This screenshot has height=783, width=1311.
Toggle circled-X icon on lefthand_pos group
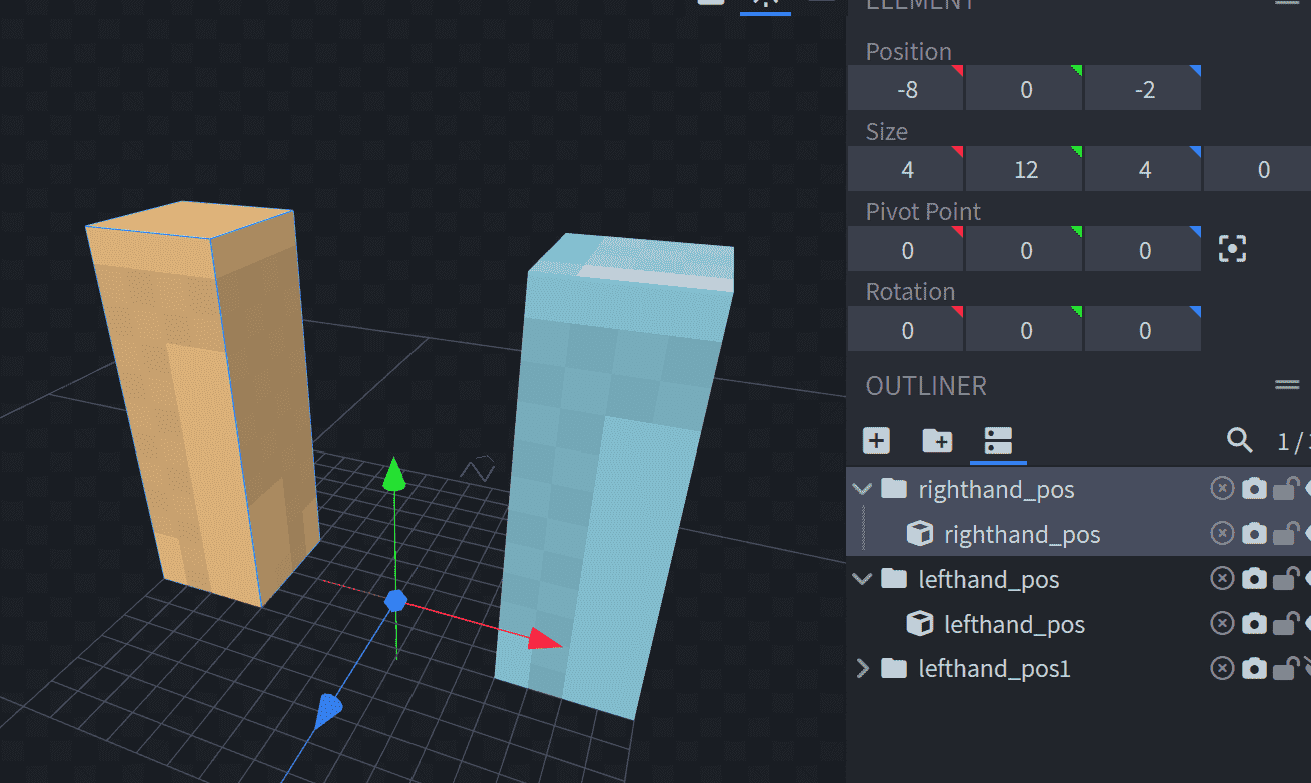click(x=1222, y=578)
